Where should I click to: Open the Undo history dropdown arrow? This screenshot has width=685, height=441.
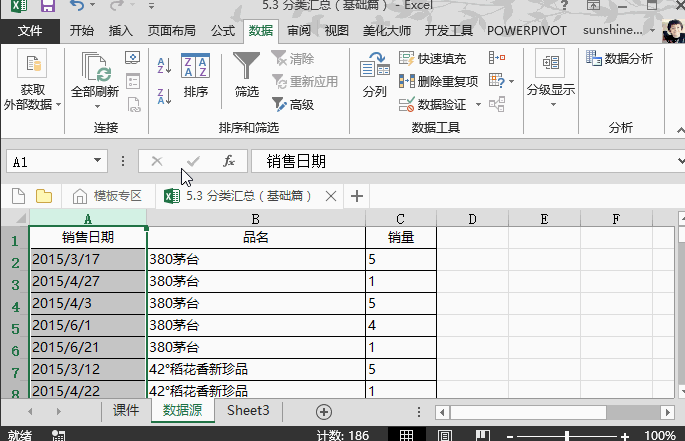pyautogui.click(x=92, y=5)
